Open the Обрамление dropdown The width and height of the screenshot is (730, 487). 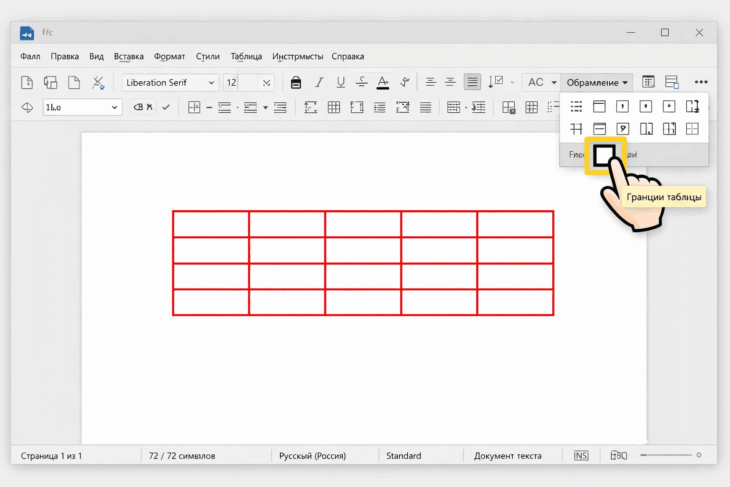[x=597, y=82]
